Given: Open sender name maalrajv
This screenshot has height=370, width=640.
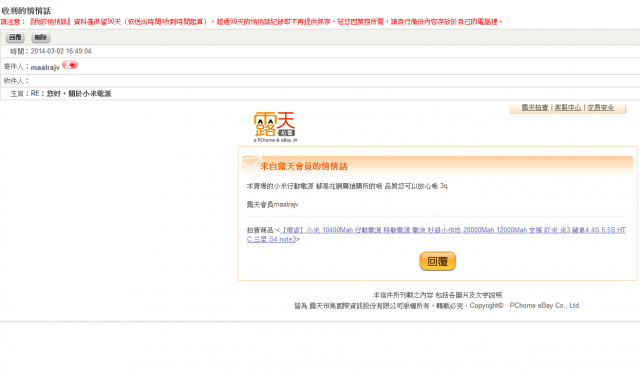Looking at the screenshot, I should coord(45,67).
